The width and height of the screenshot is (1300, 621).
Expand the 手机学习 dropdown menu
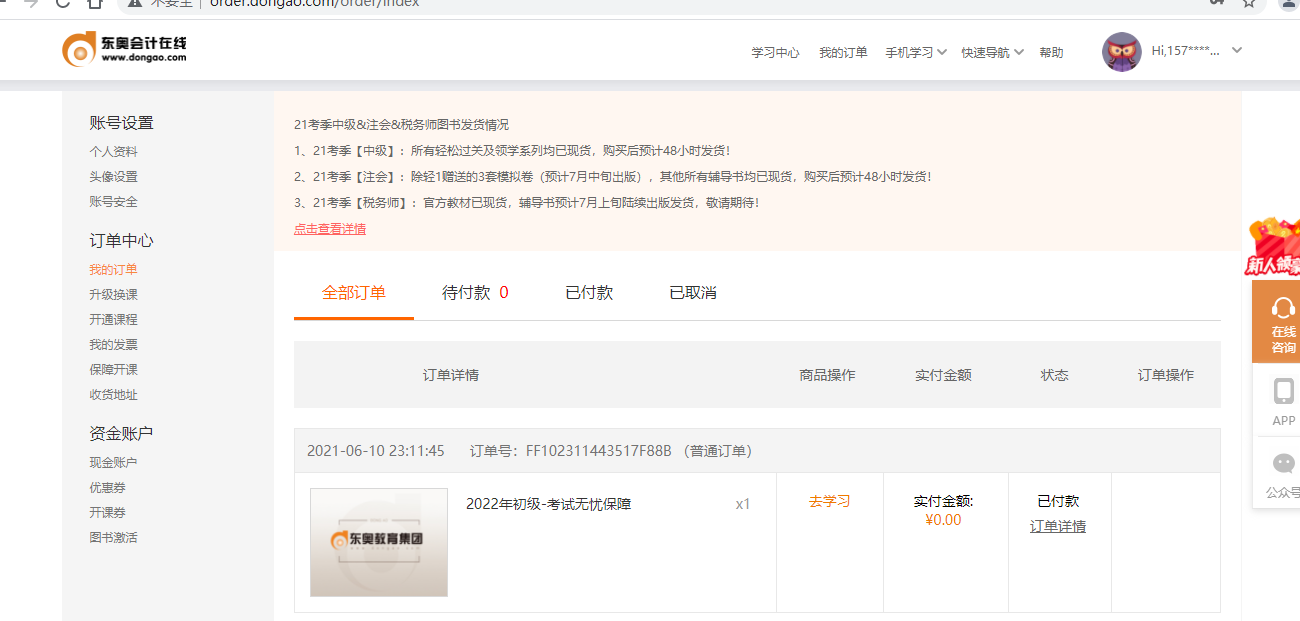click(x=915, y=52)
